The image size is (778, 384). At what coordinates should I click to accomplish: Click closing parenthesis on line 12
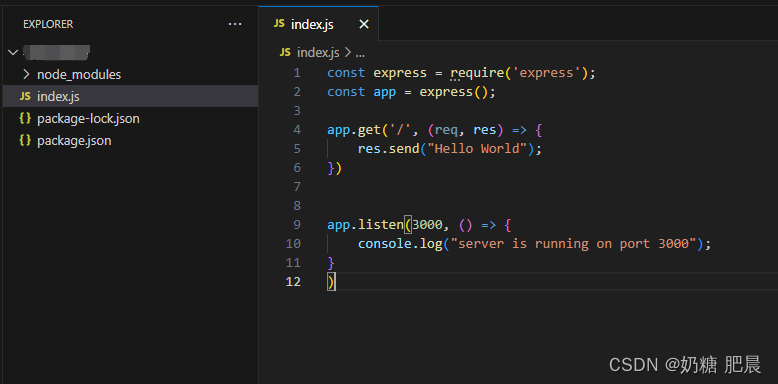331,282
